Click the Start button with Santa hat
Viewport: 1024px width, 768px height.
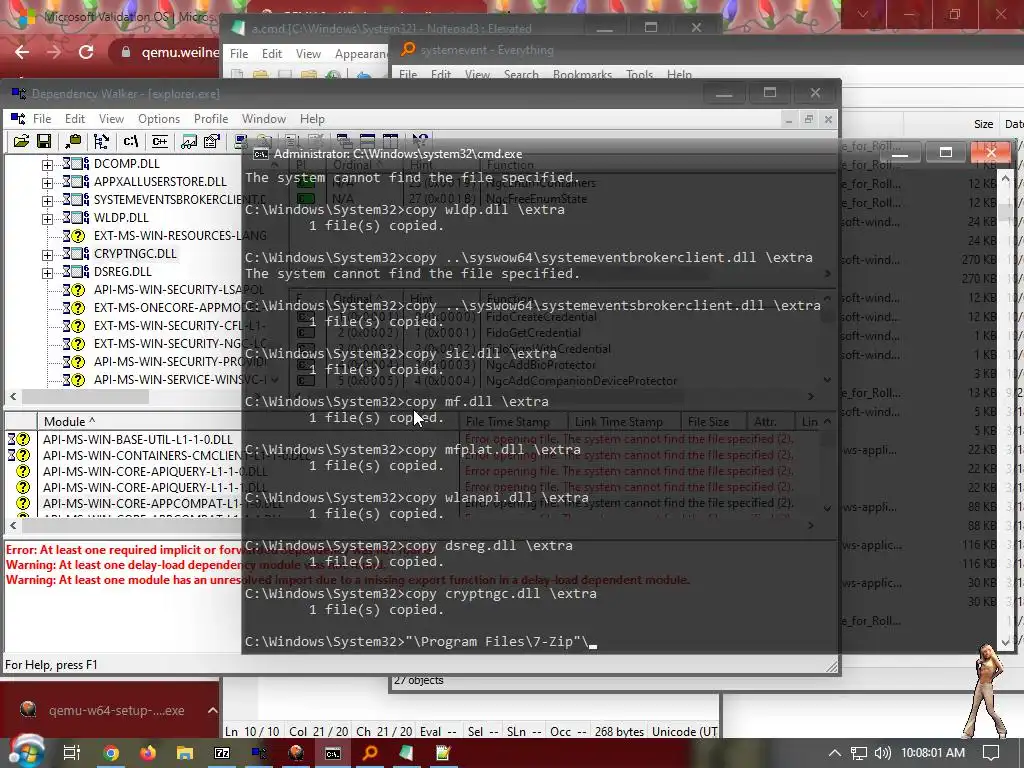pyautogui.click(x=26, y=751)
